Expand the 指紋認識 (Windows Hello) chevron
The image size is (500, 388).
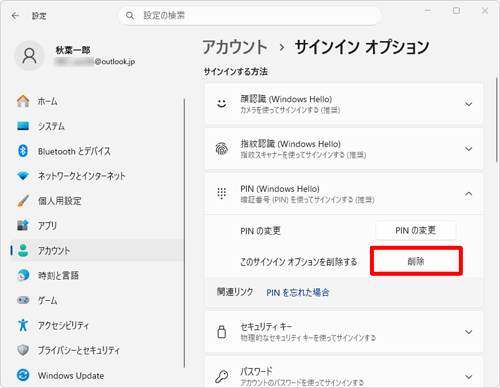(469, 149)
